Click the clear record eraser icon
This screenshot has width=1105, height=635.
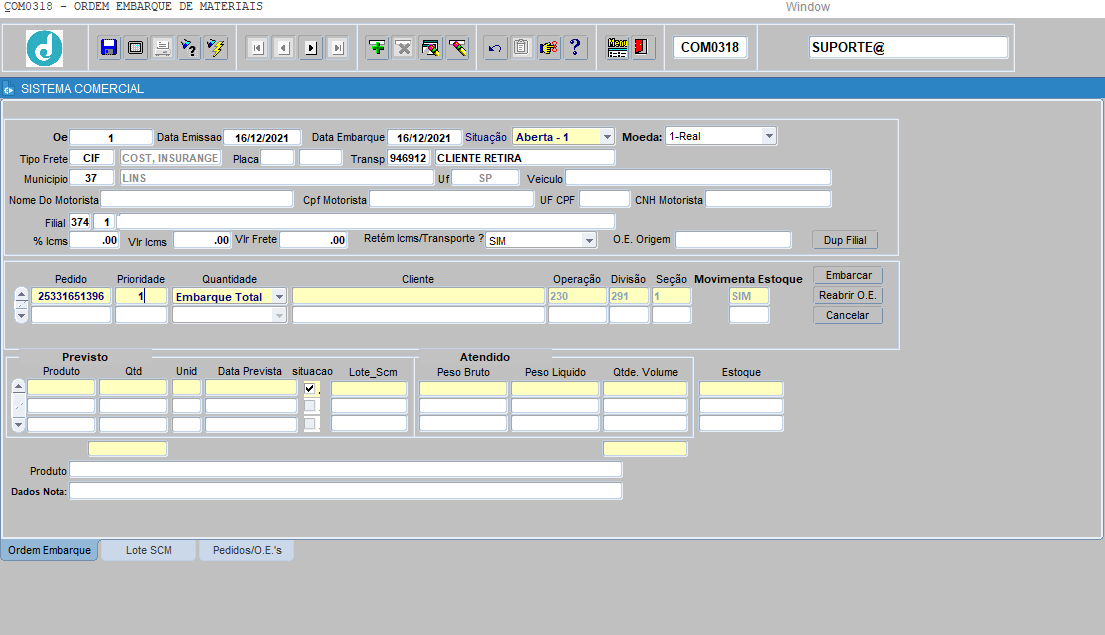pos(457,48)
